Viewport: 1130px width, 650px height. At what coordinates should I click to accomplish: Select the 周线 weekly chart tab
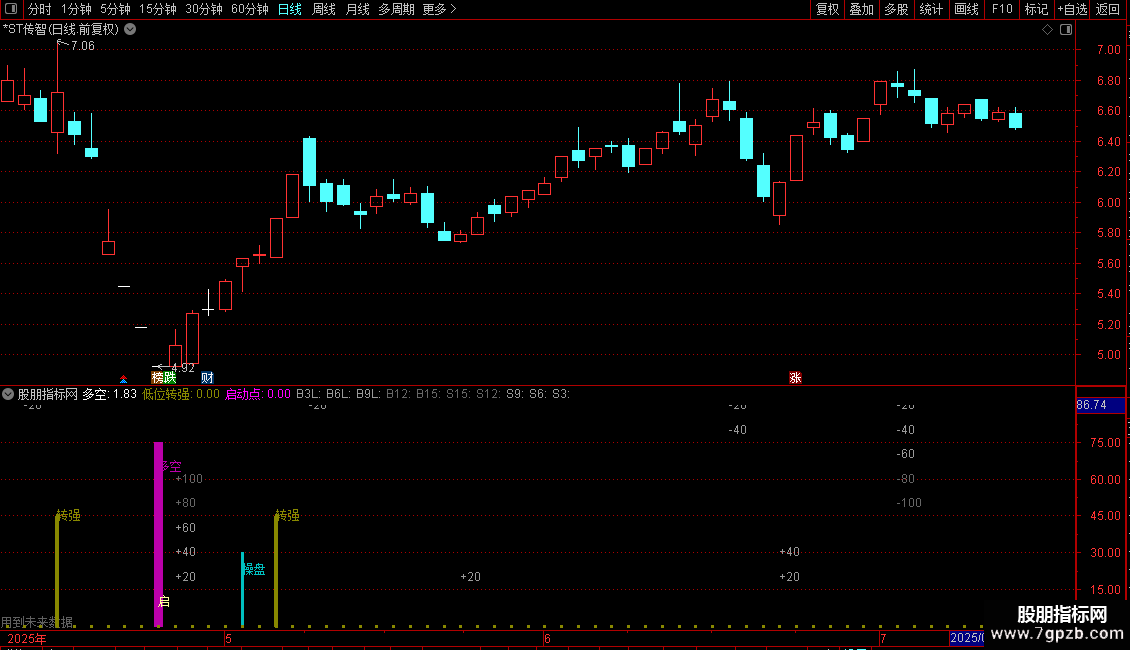tap(324, 9)
